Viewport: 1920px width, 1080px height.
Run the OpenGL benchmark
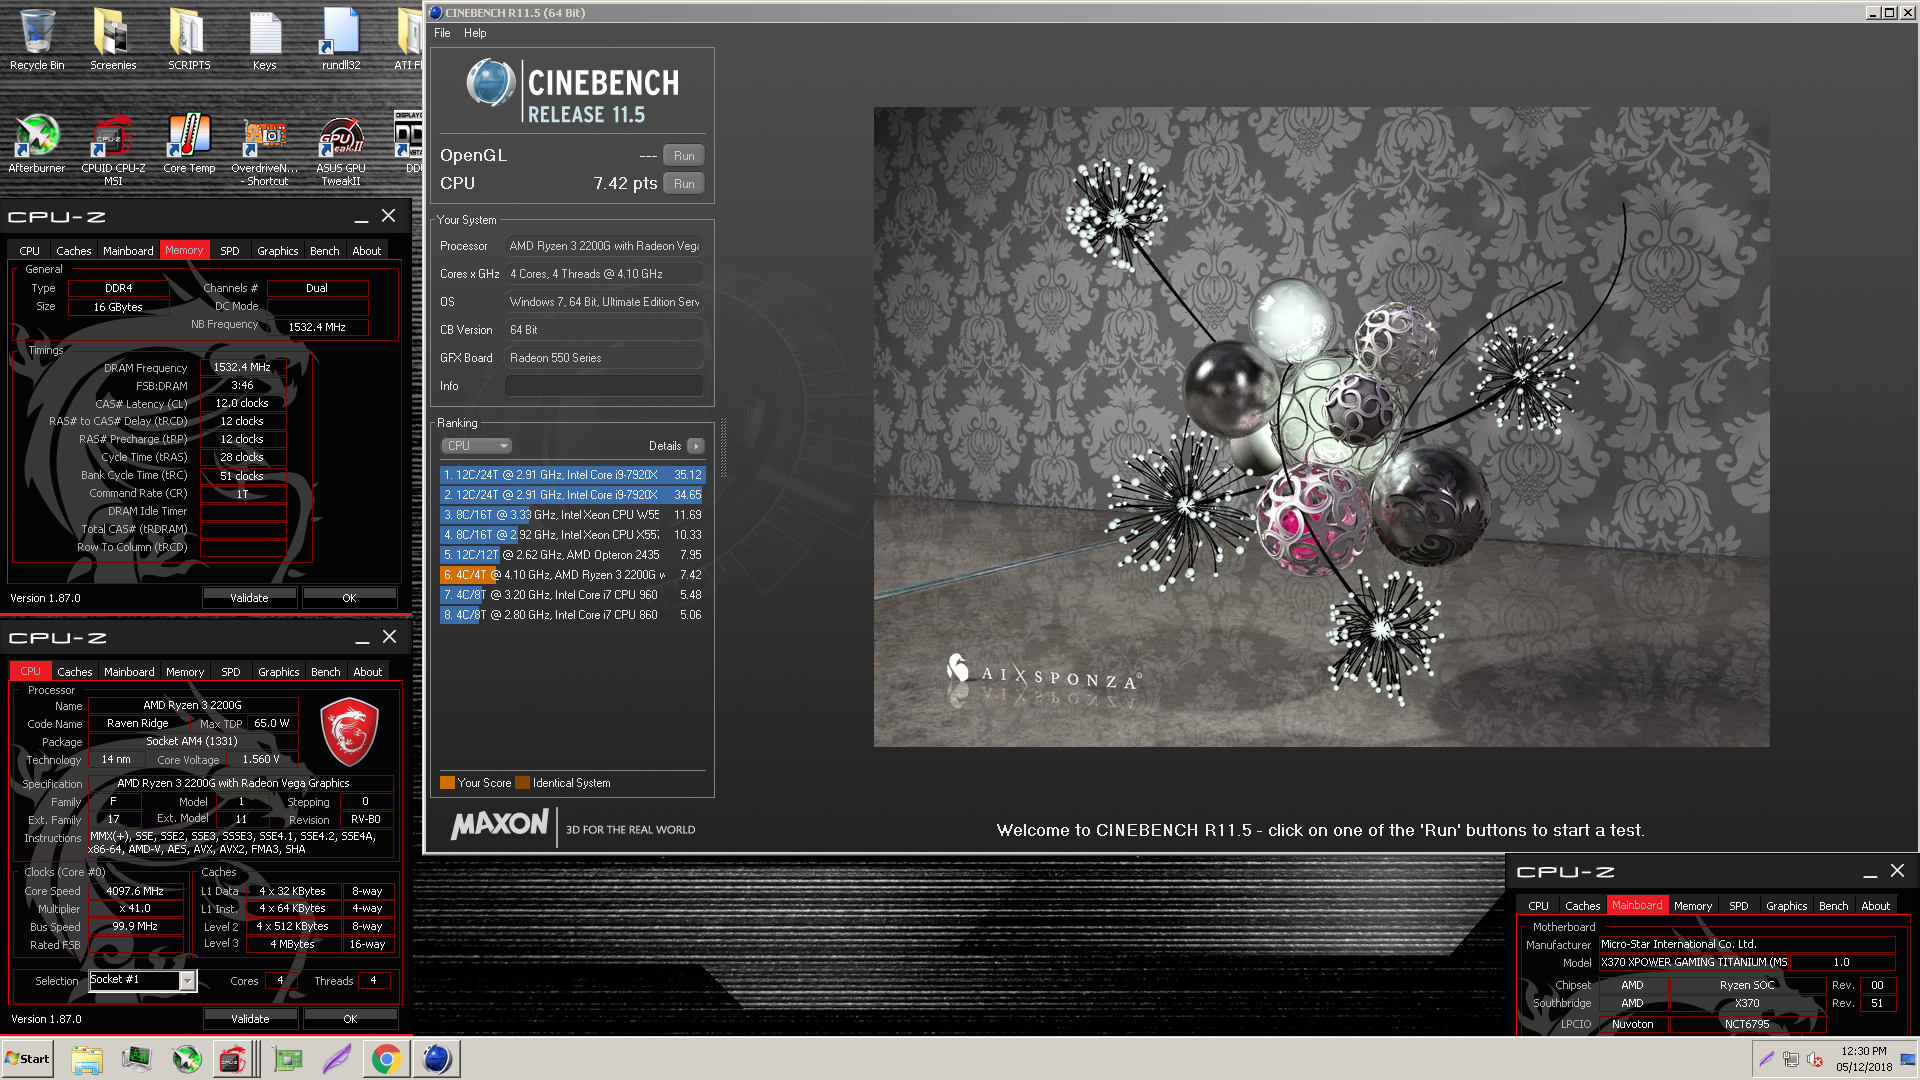[684, 156]
